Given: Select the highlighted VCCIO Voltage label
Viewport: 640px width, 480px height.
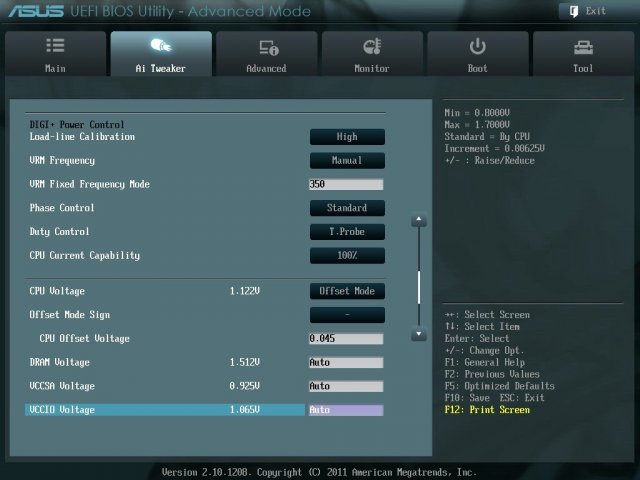Looking at the screenshot, I should tap(62, 410).
